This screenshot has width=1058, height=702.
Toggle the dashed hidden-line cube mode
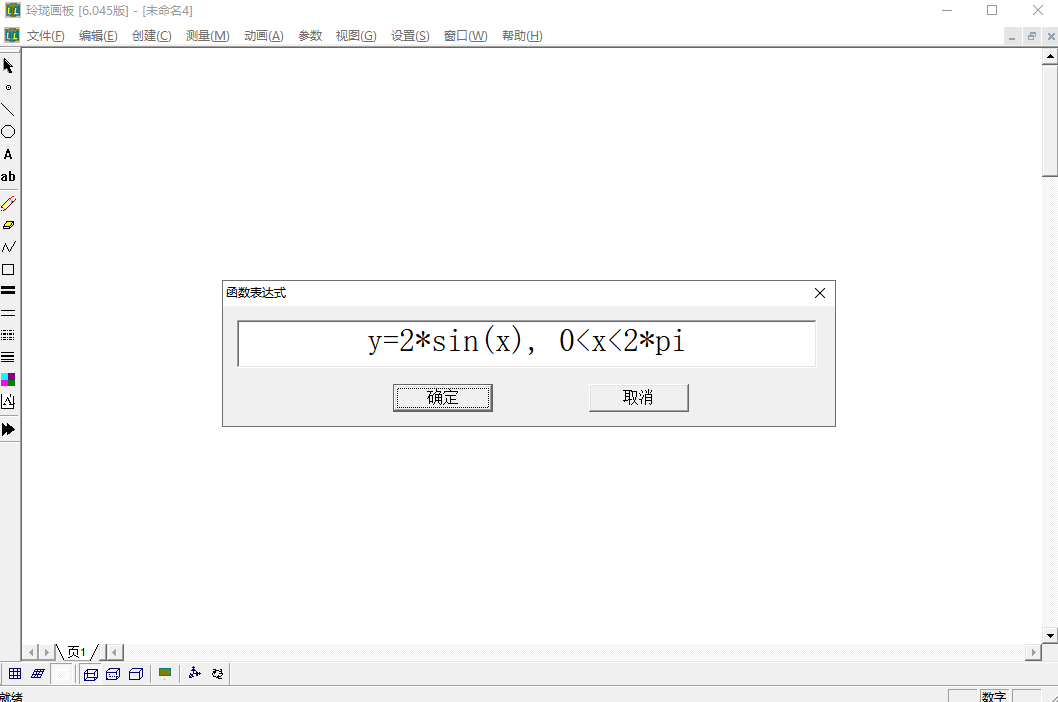point(113,674)
